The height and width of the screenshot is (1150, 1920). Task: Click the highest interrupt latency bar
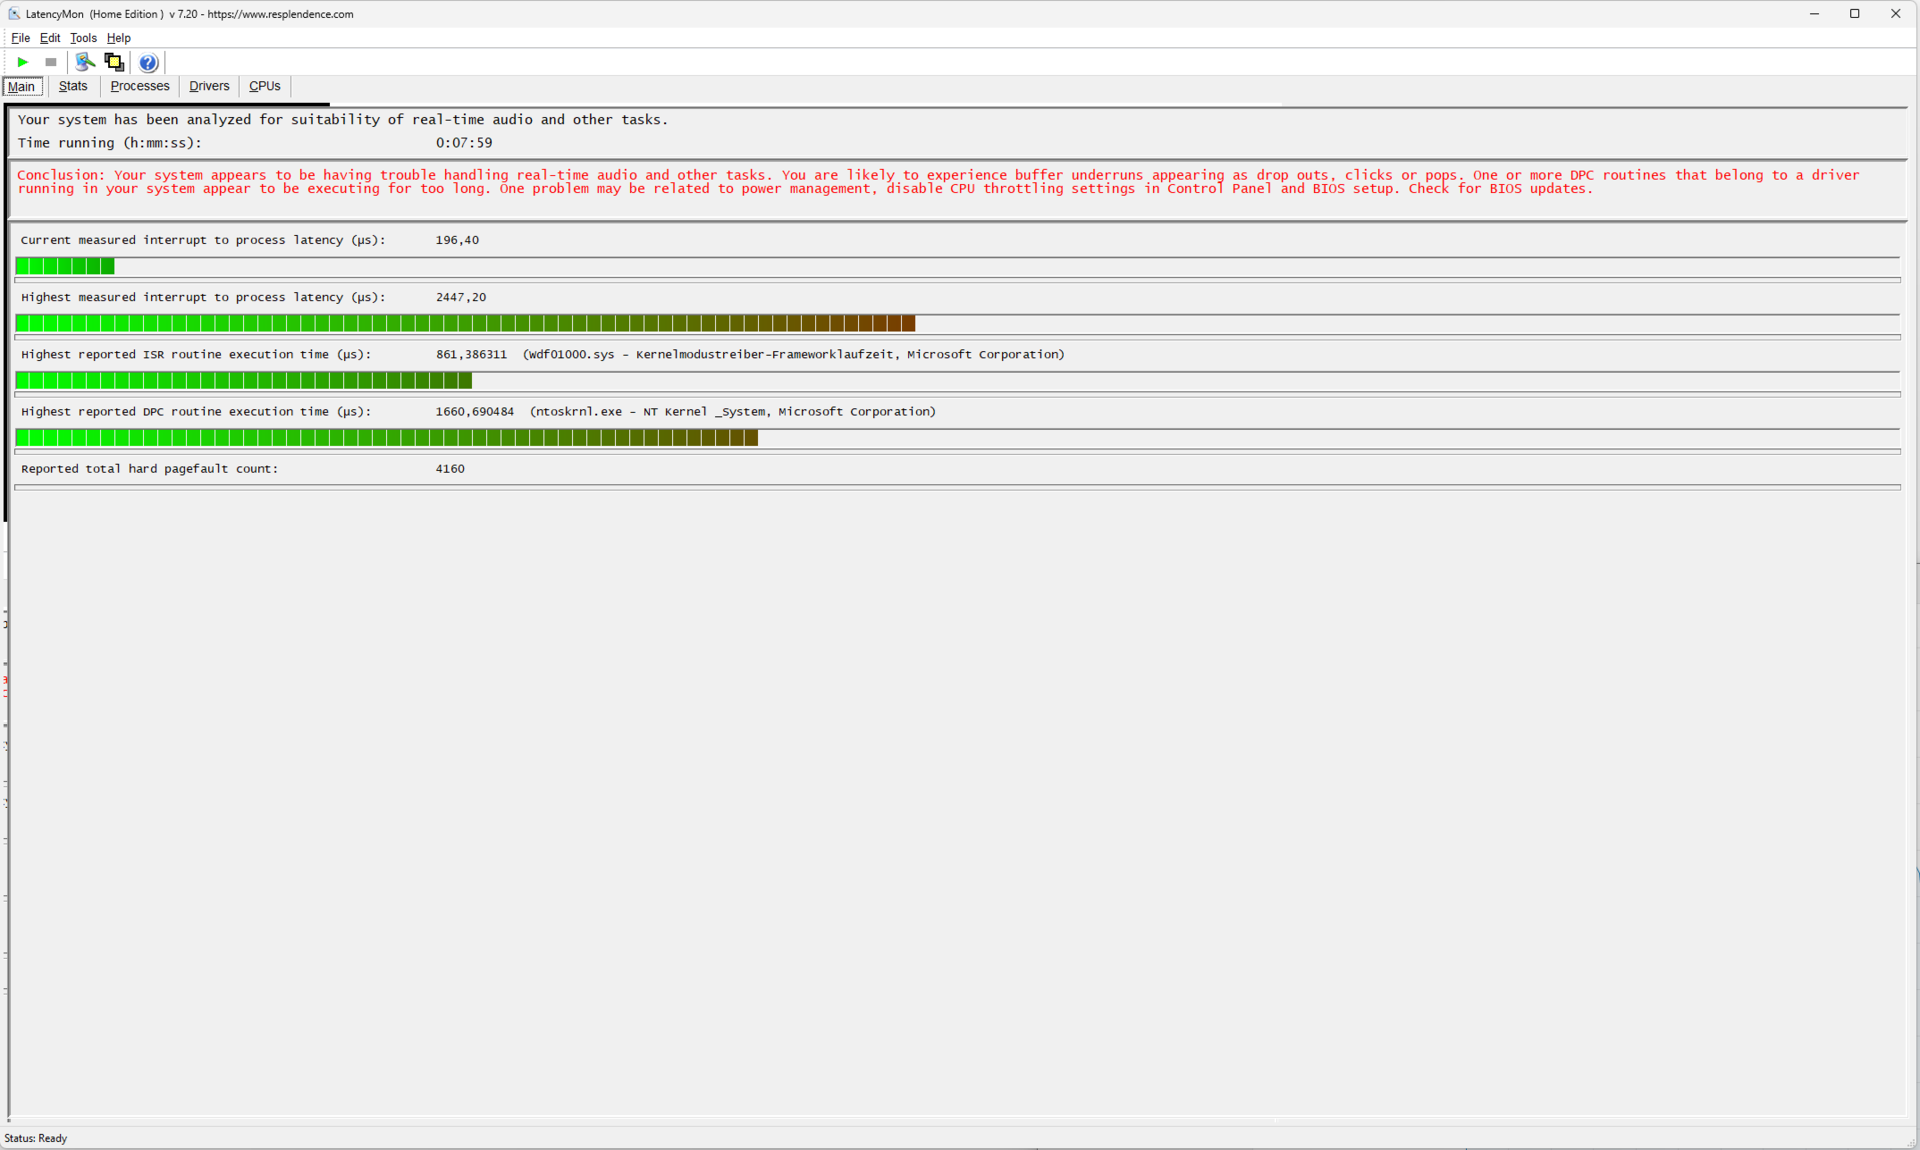click(465, 323)
